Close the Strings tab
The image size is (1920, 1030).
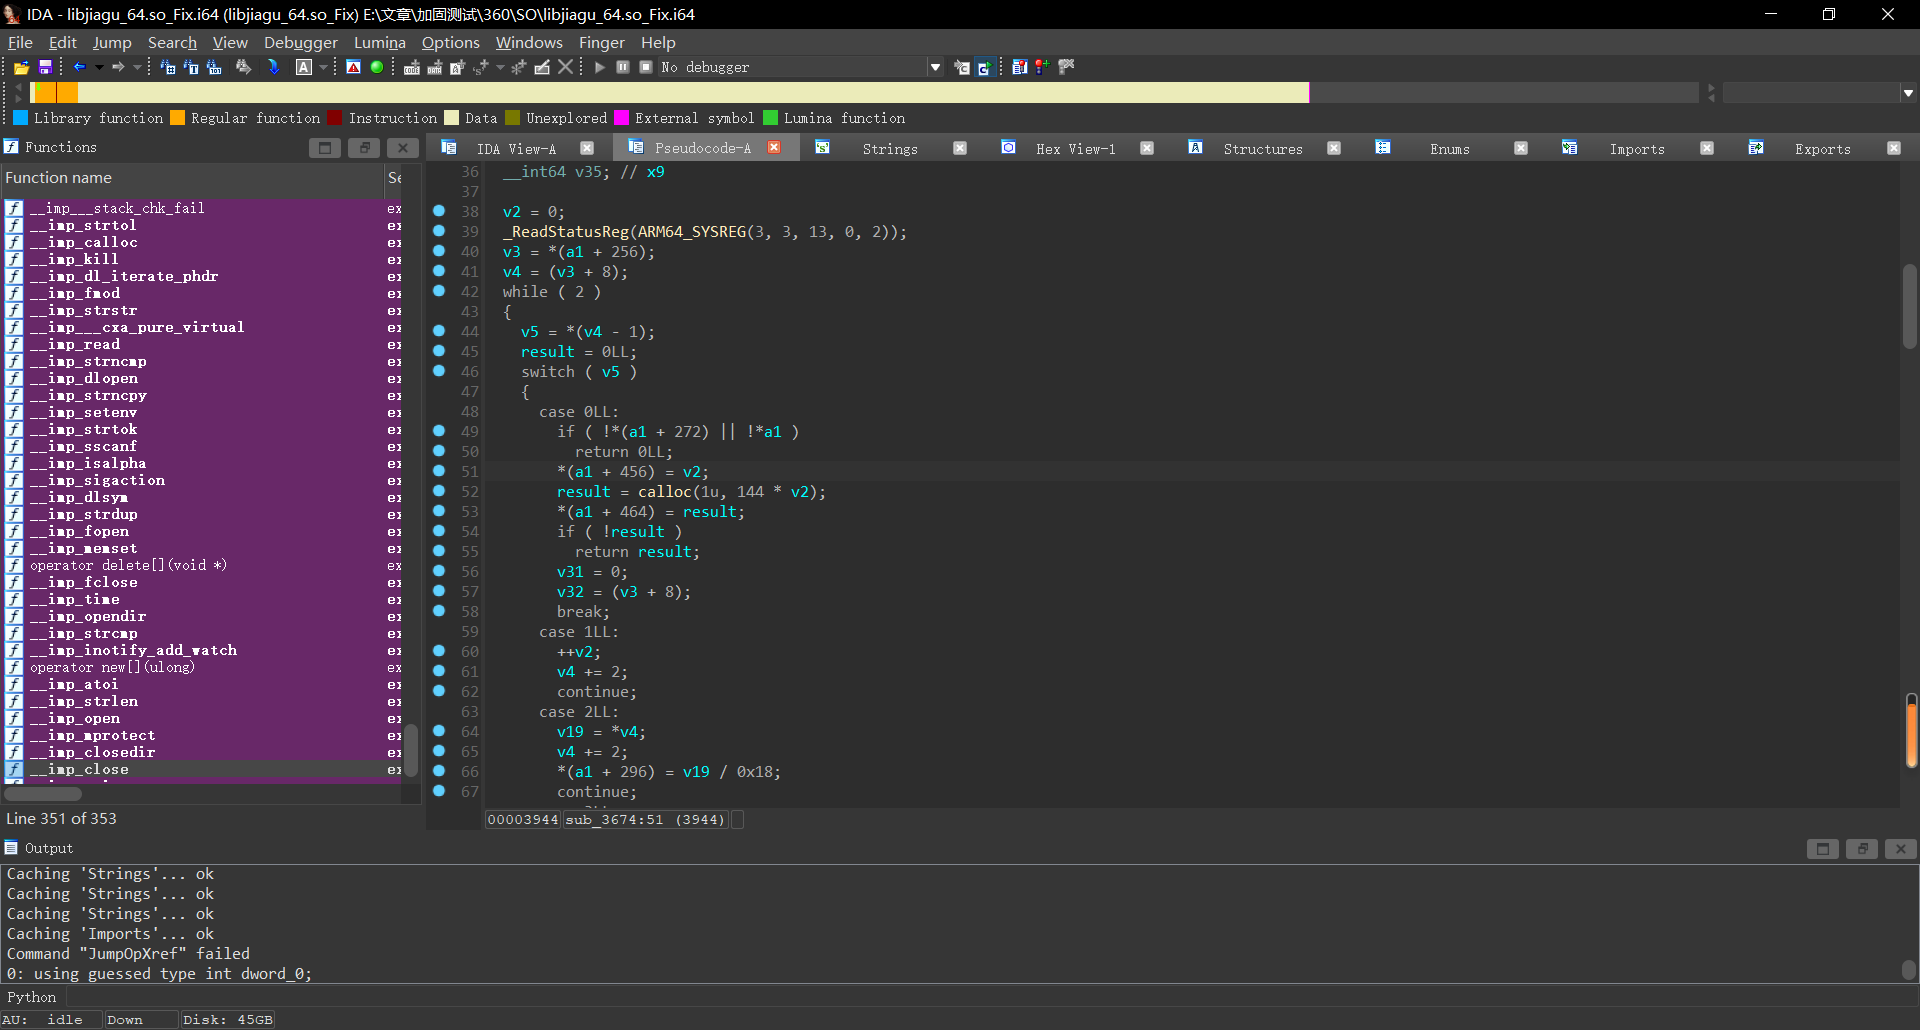click(960, 148)
